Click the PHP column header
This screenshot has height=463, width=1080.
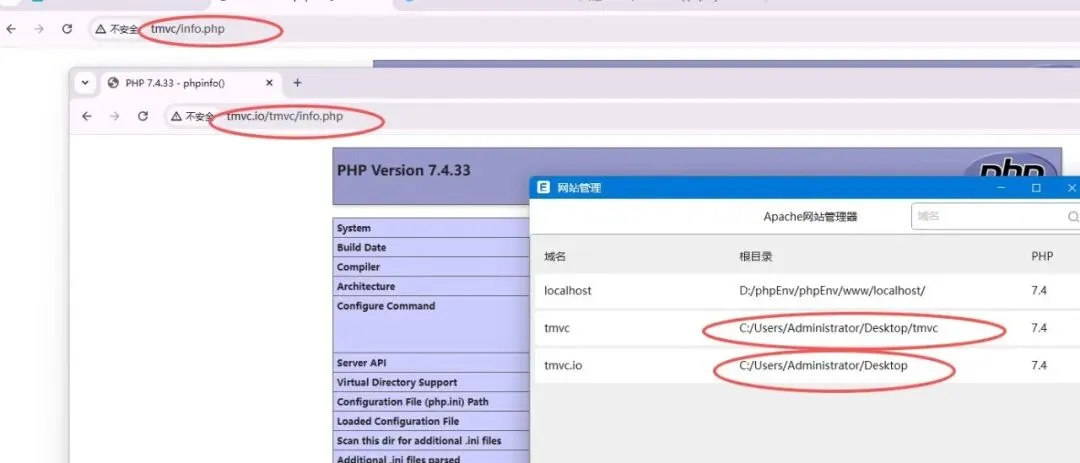(x=1041, y=256)
